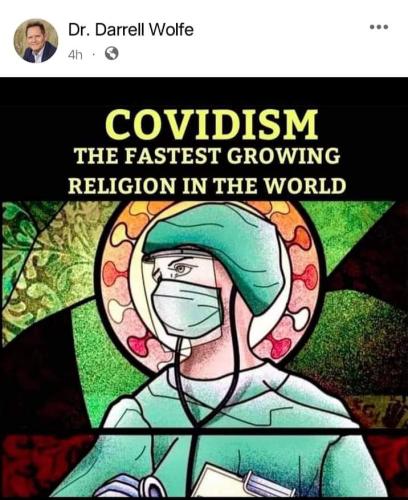Screen dimensions: 408x500
Task: Click the text line 'THE FASTEST GROWING'
Action: [207, 156]
